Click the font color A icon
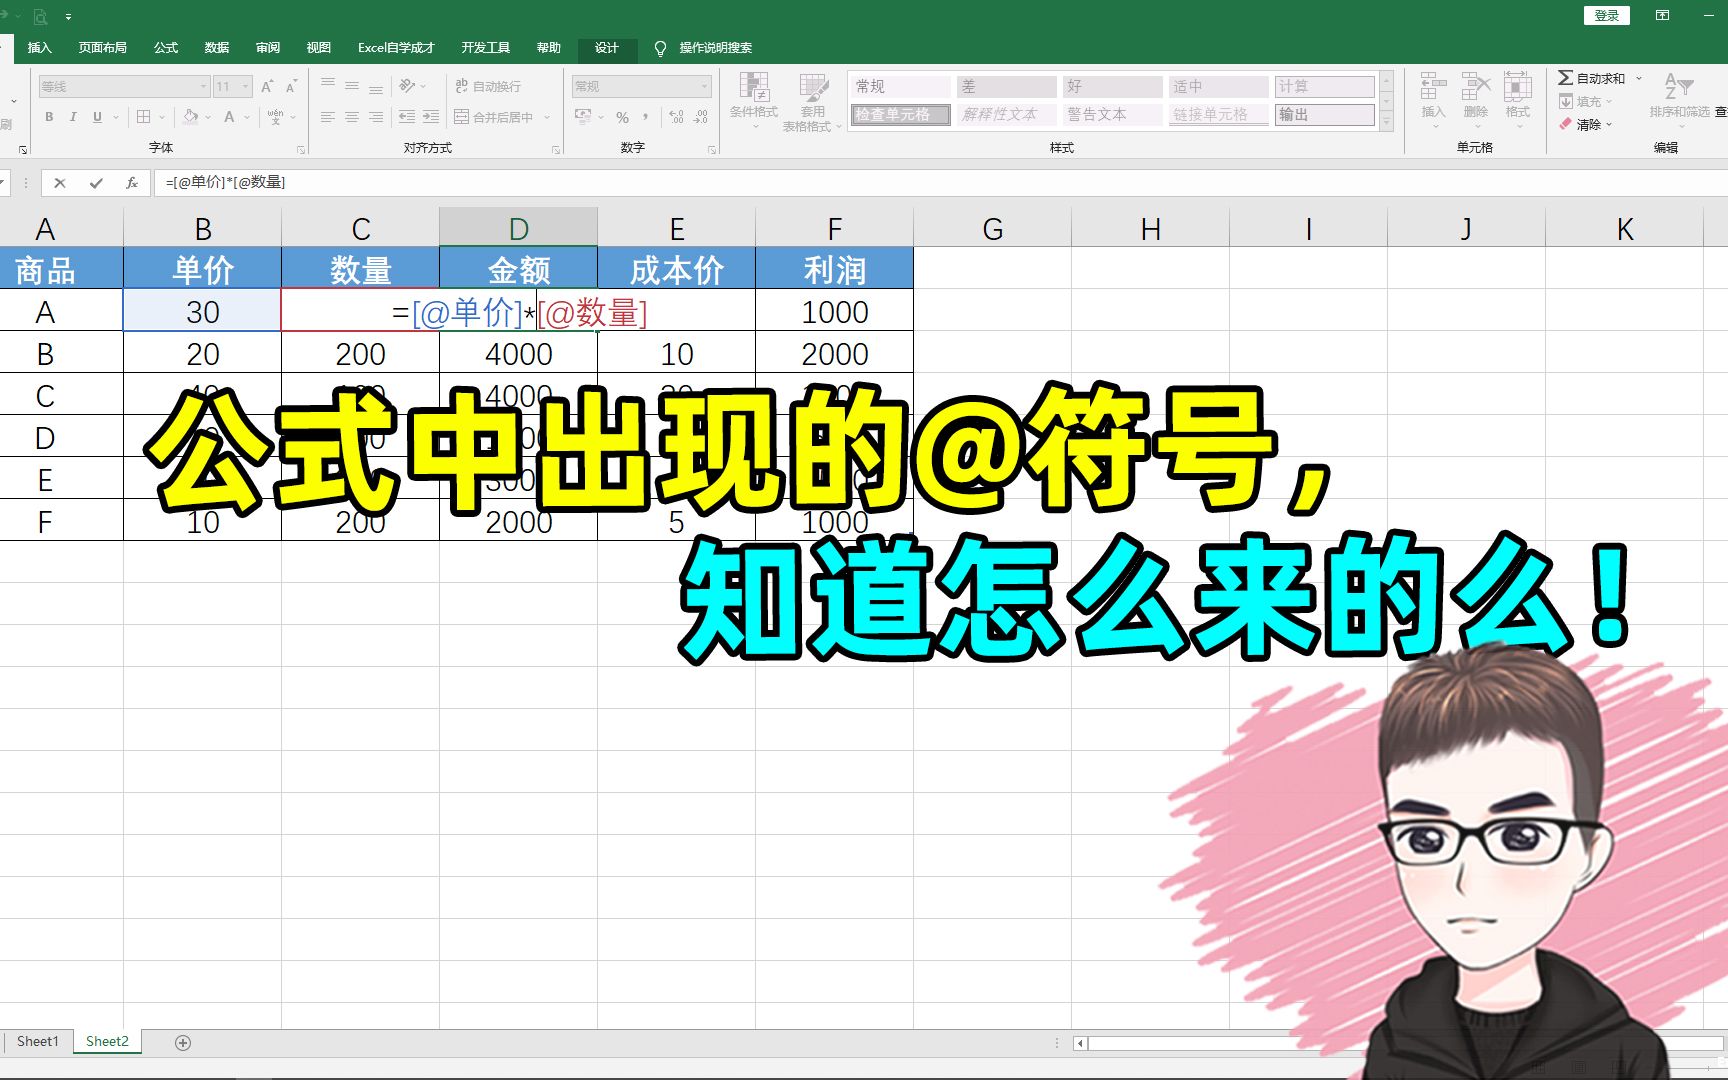Viewport: 1728px width, 1080px height. click(229, 117)
